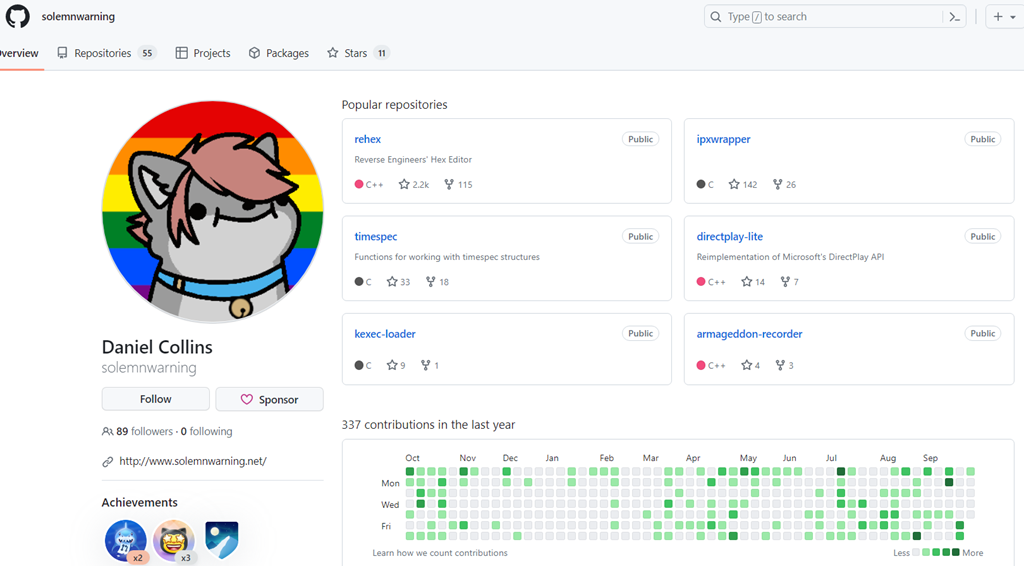This screenshot has width=1024, height=566.
Task: Click fork count on timespec repository
Action: click(437, 282)
